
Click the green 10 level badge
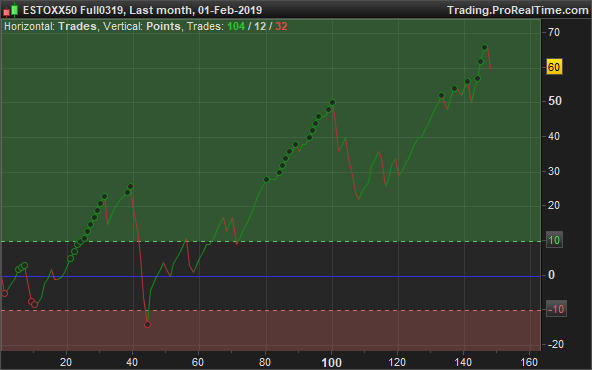click(x=554, y=240)
